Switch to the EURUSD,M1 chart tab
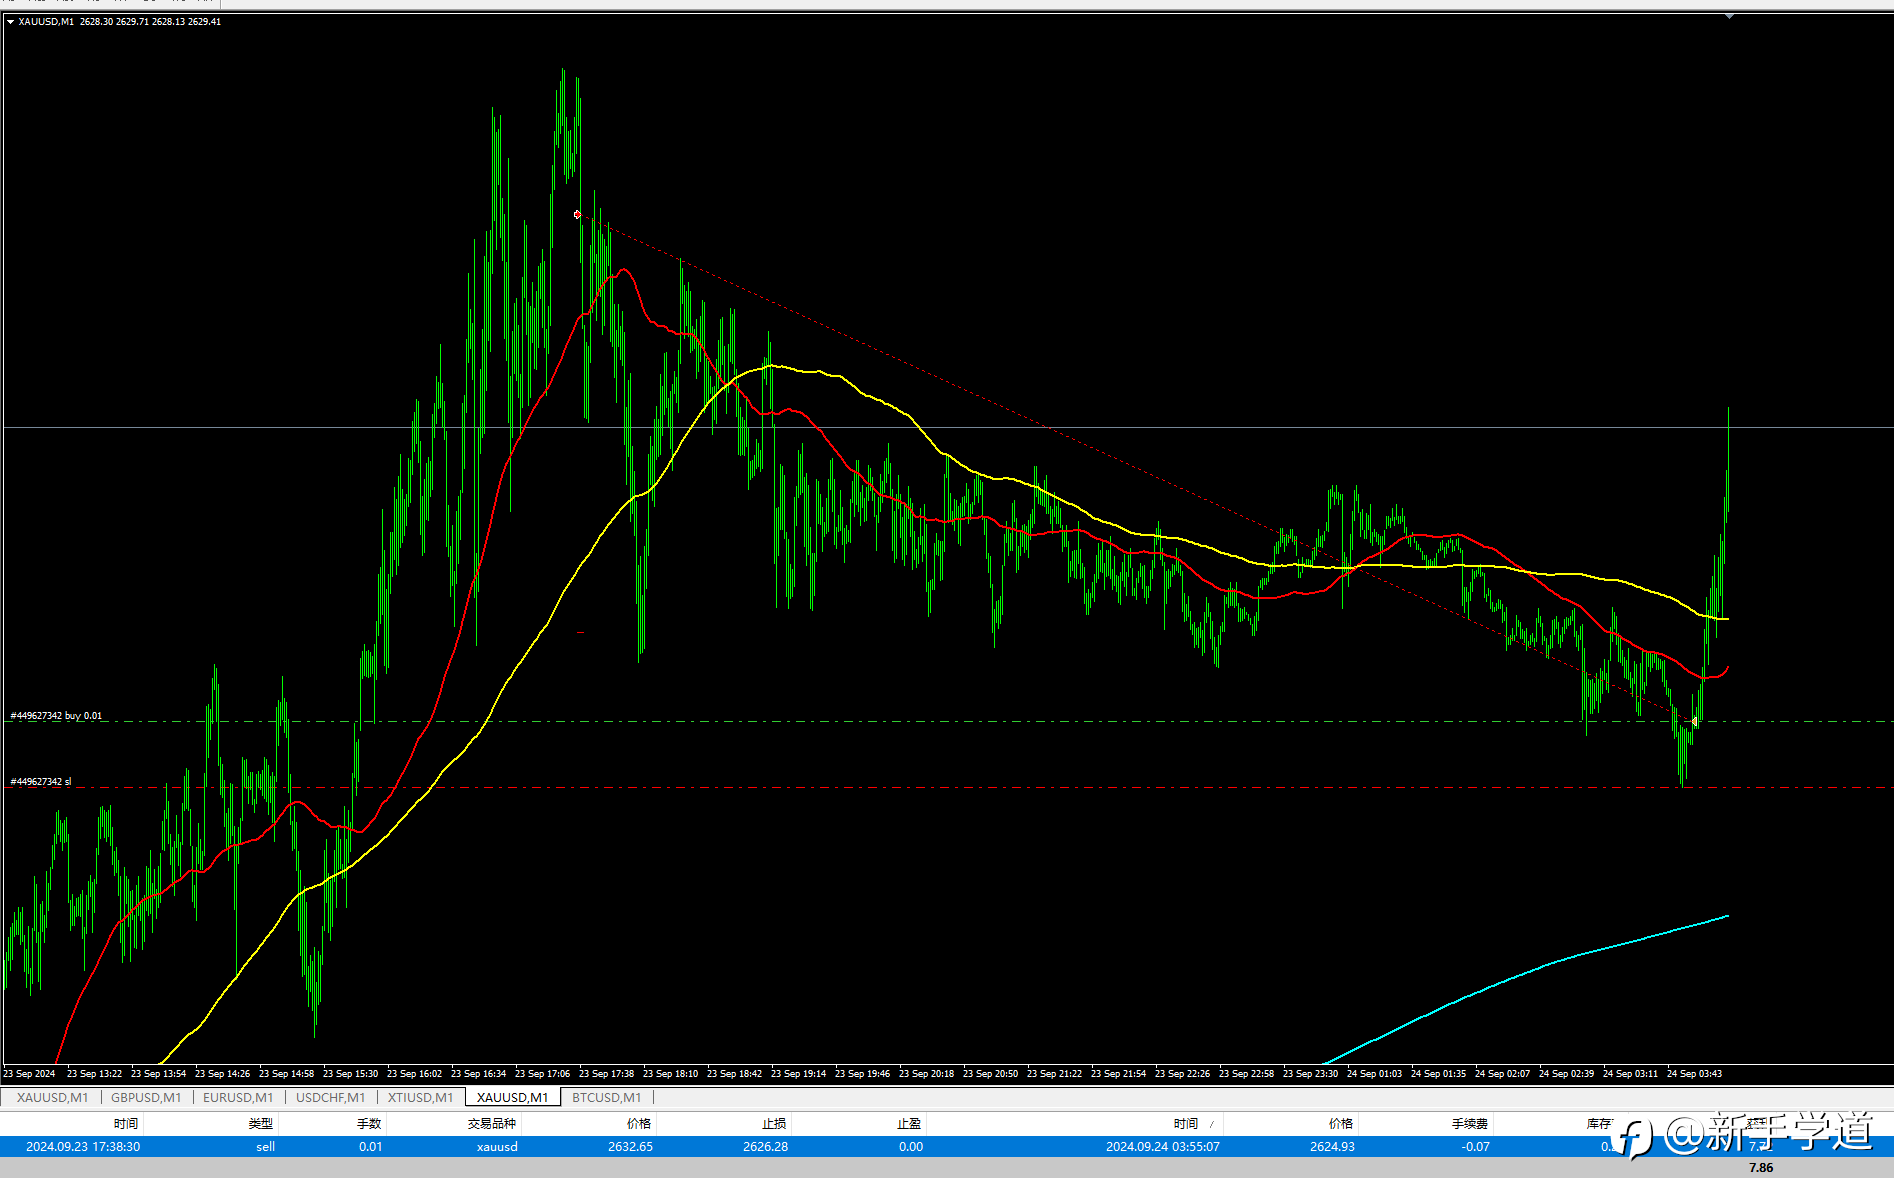Screen dimensions: 1894x1201 [238, 1098]
